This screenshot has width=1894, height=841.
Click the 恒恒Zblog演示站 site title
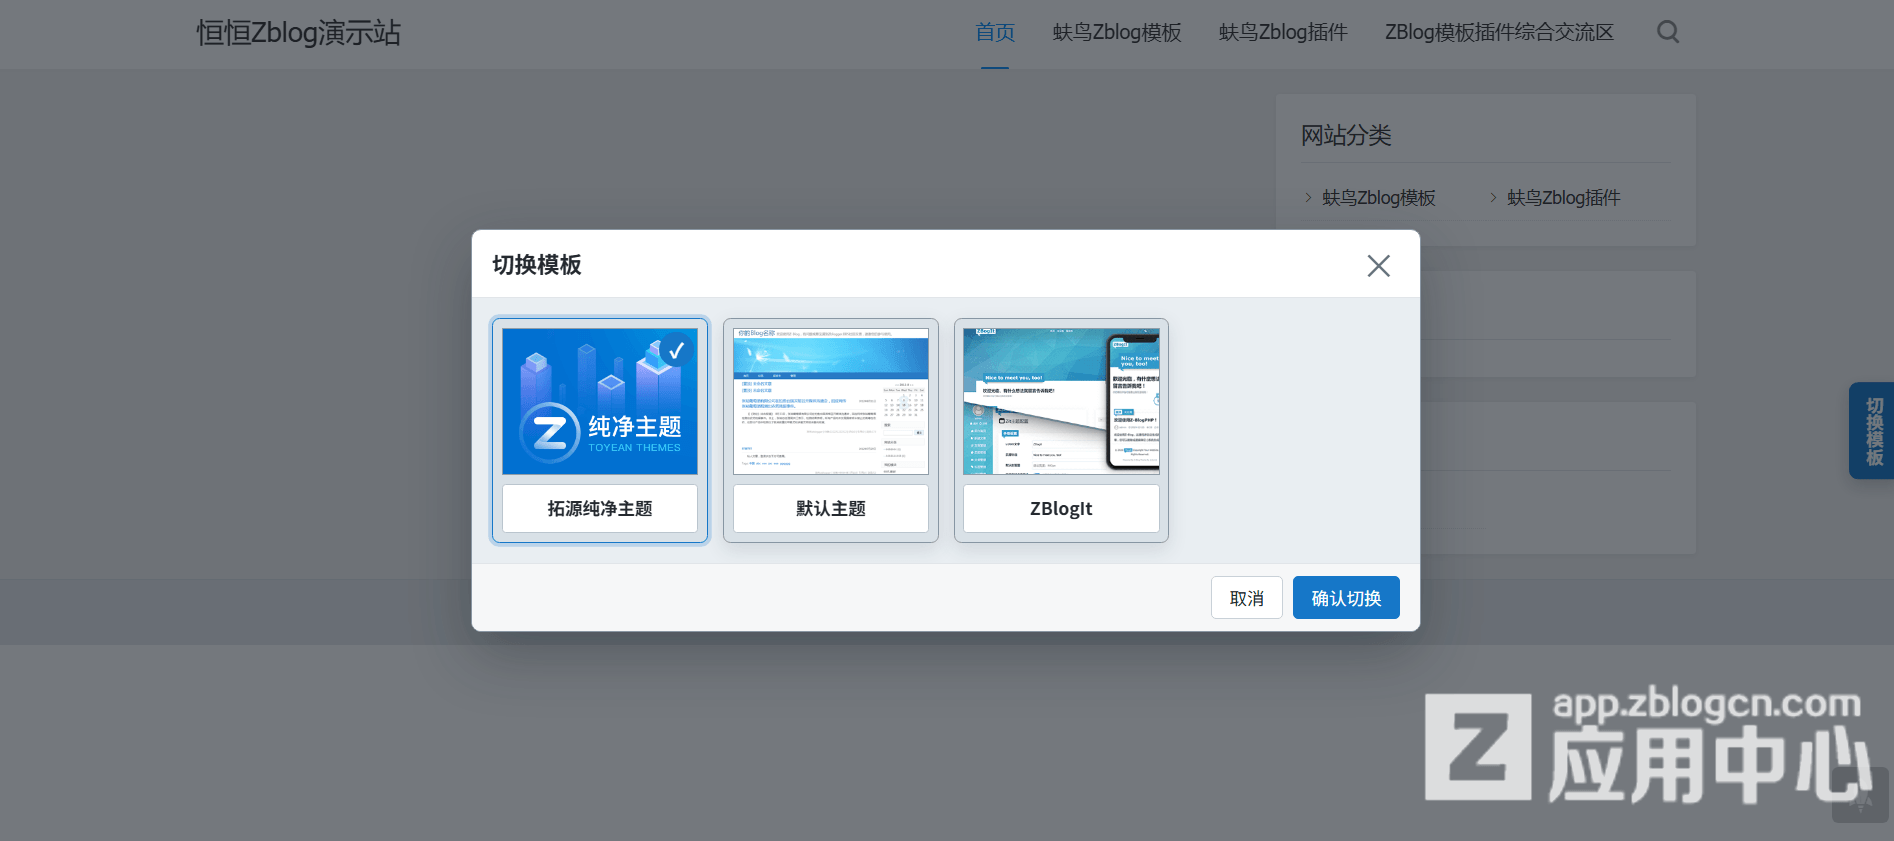(298, 33)
